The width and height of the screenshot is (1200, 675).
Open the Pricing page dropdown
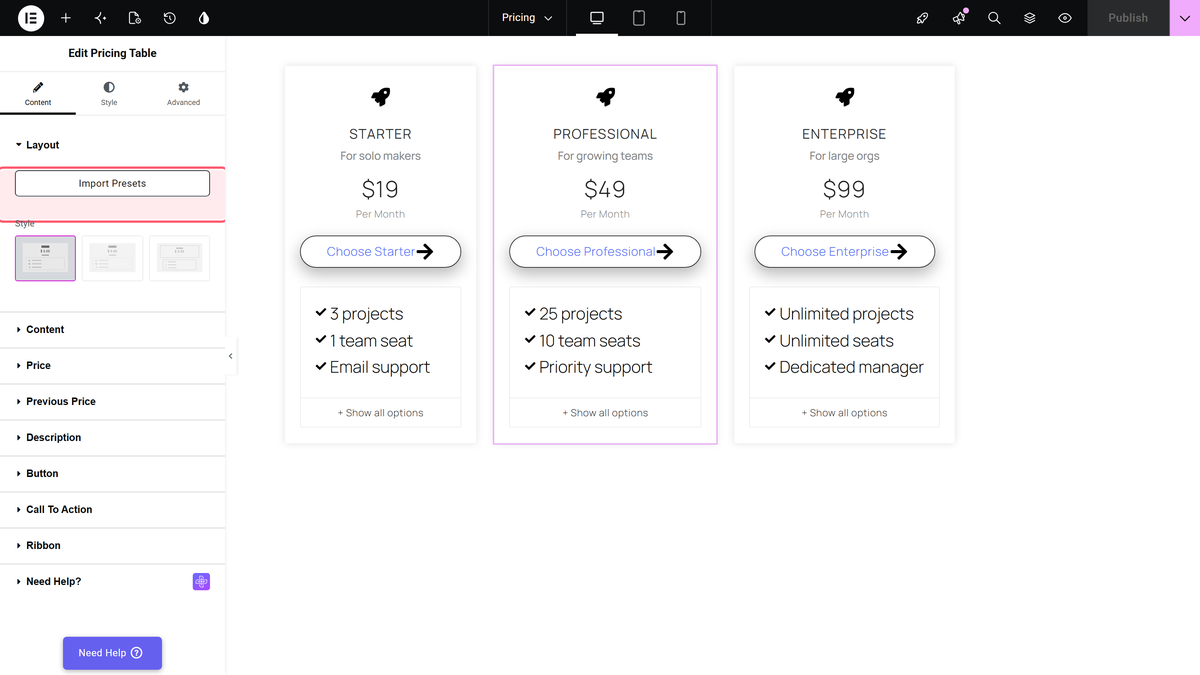527,18
